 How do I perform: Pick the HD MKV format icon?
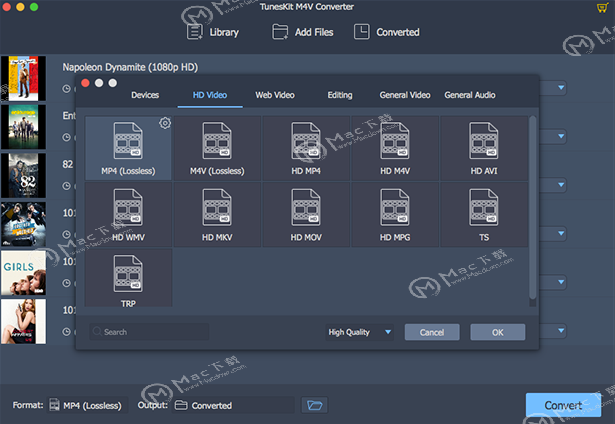click(217, 207)
